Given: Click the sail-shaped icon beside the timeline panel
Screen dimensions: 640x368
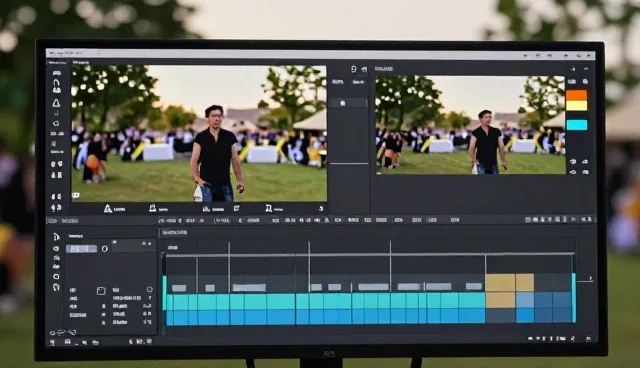Looking at the screenshot, I should pyautogui.click(x=56, y=237).
